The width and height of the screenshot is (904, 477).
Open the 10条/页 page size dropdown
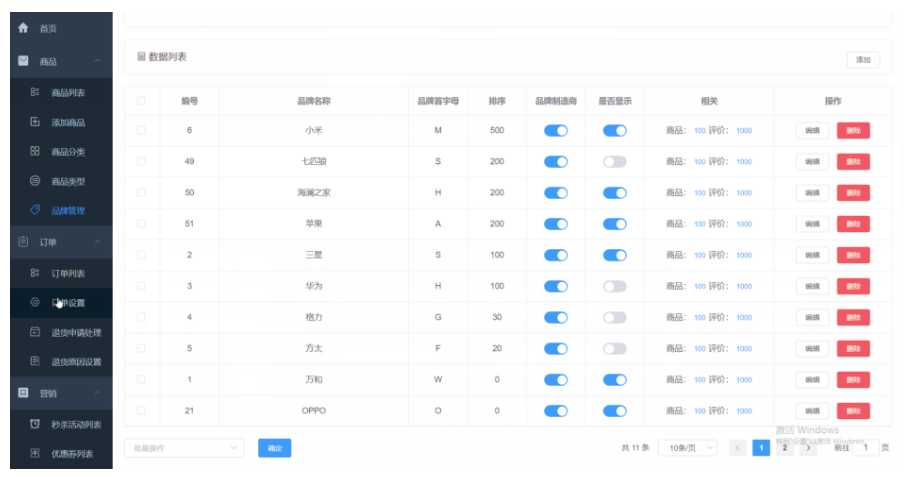[687, 448]
